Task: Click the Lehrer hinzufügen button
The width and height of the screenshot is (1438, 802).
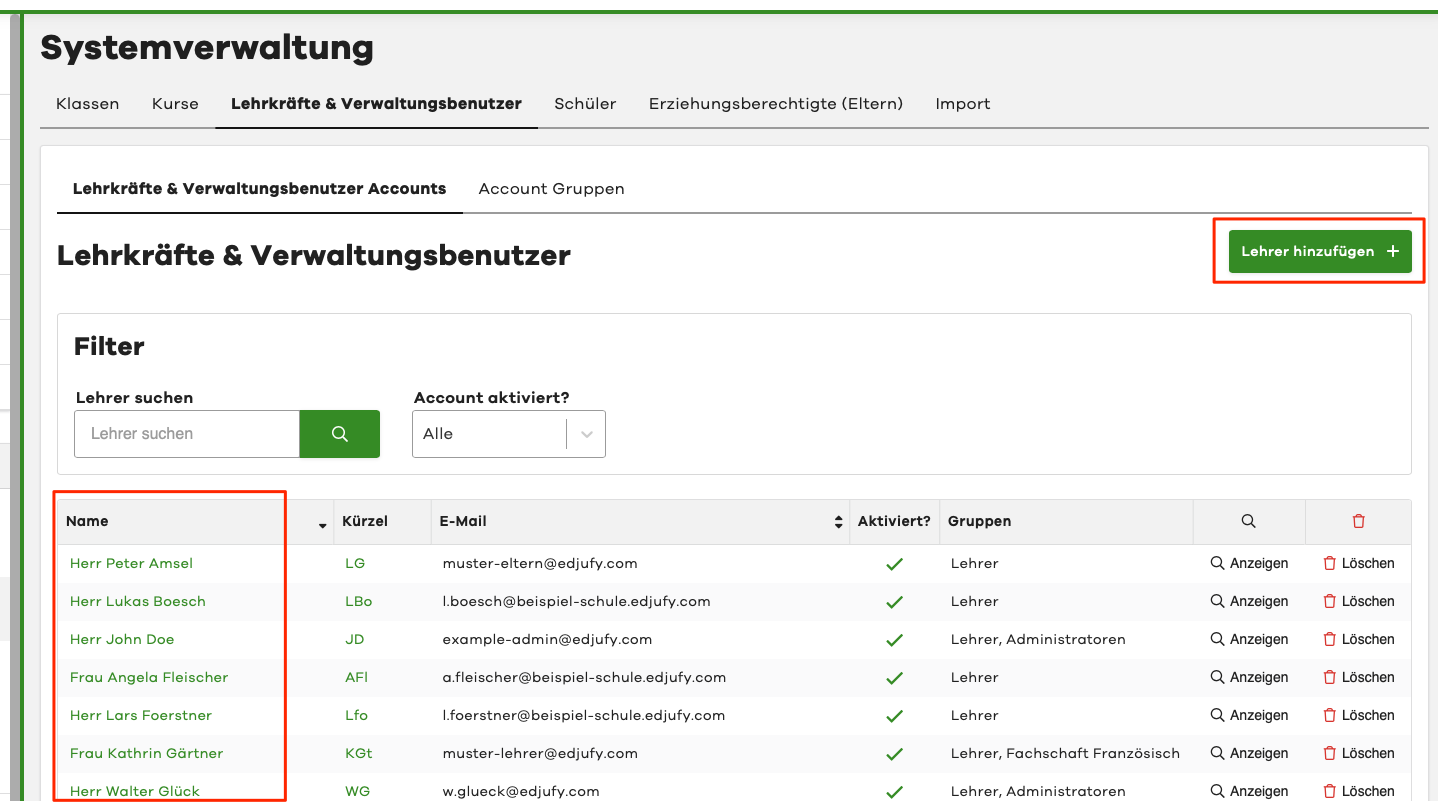Action: pos(1319,252)
